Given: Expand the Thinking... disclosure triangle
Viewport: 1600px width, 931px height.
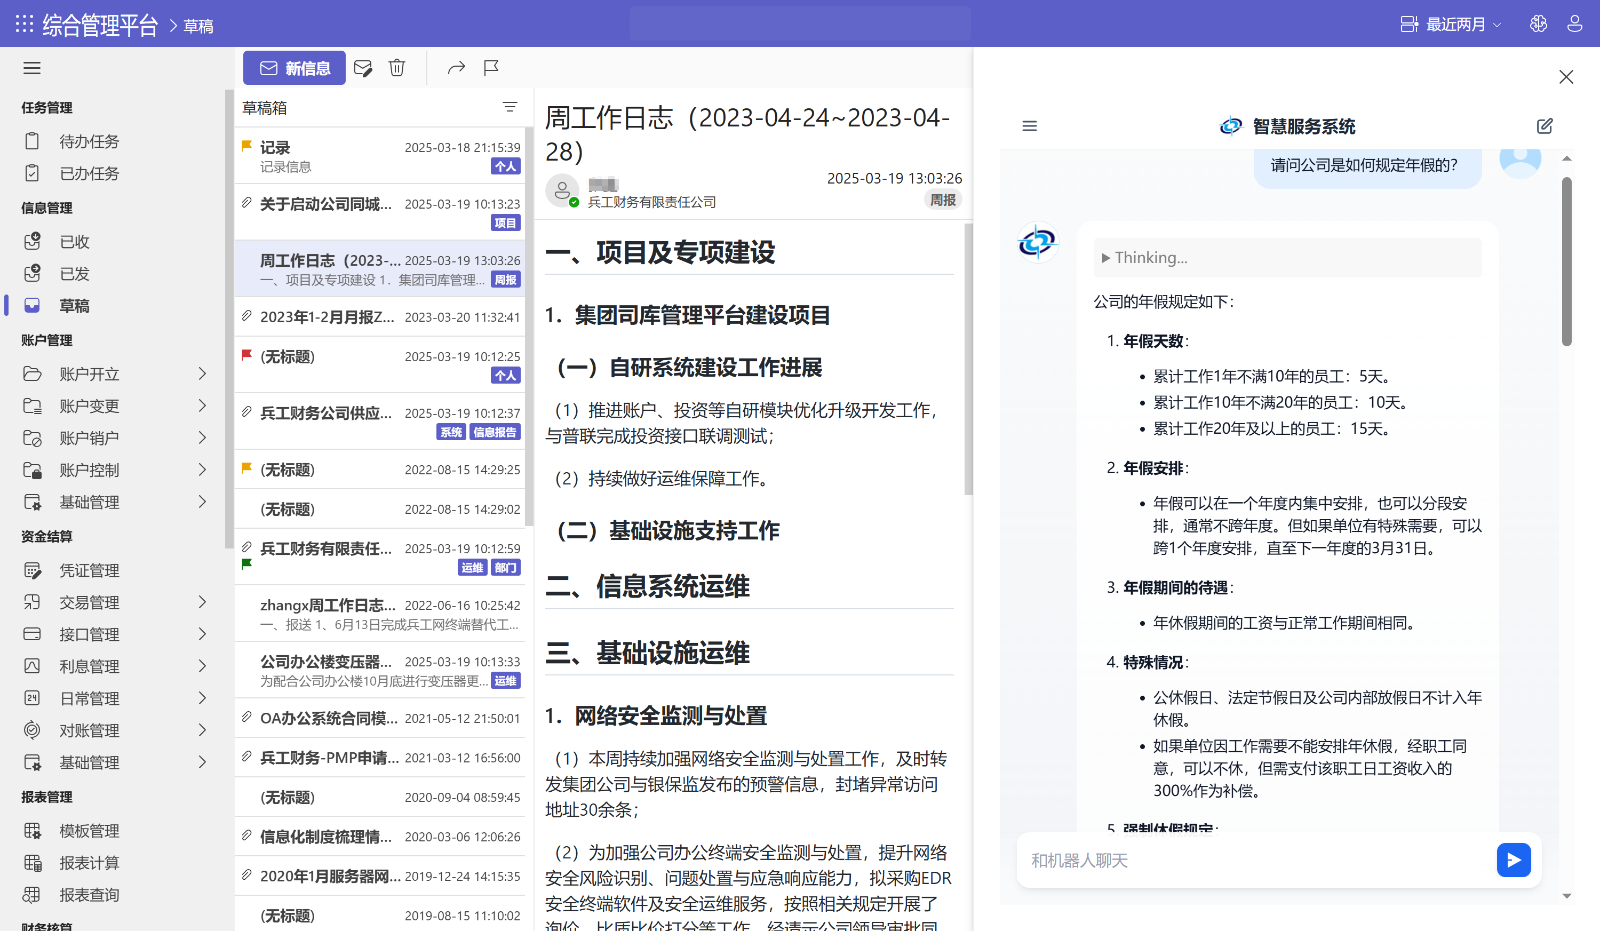Looking at the screenshot, I should [x=1106, y=258].
